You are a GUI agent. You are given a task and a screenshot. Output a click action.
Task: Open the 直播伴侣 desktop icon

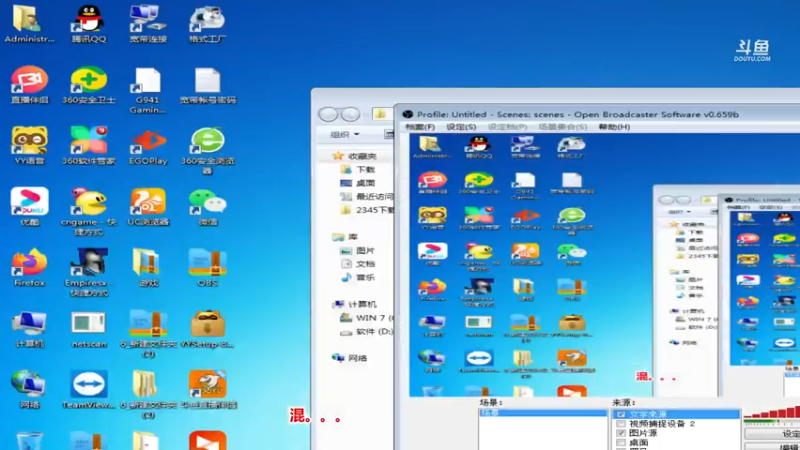click(x=30, y=85)
